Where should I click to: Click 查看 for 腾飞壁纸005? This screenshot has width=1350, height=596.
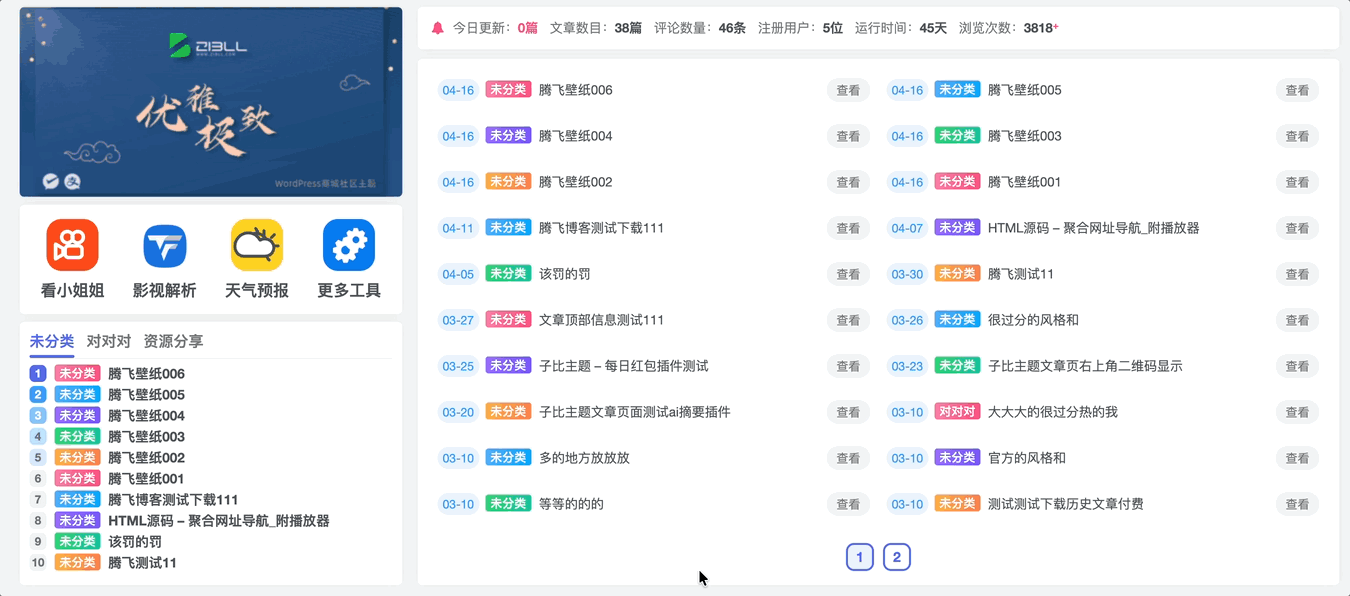coord(1297,90)
